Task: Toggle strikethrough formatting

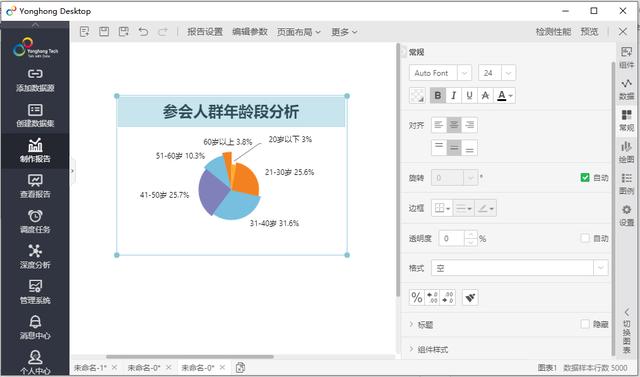Action: click(485, 95)
